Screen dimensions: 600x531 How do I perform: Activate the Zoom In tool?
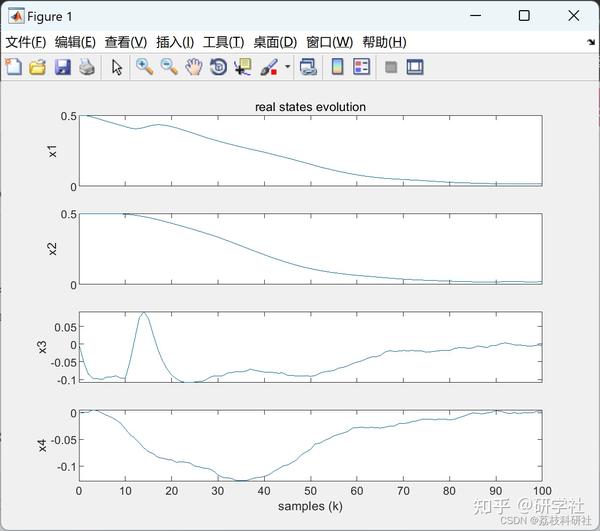(145, 67)
